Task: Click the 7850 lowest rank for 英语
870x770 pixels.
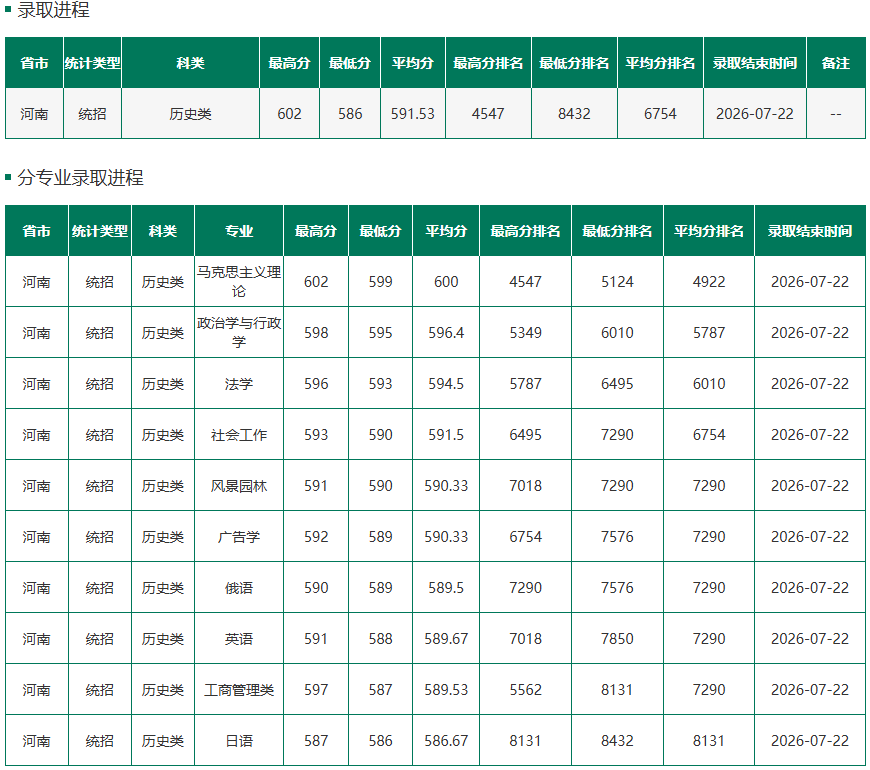Action: (x=617, y=639)
